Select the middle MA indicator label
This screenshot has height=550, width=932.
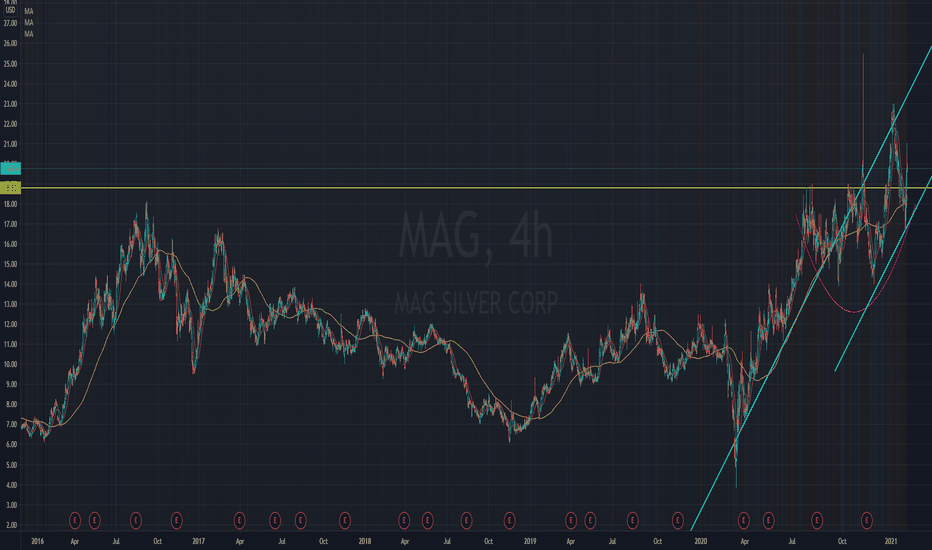[29, 23]
